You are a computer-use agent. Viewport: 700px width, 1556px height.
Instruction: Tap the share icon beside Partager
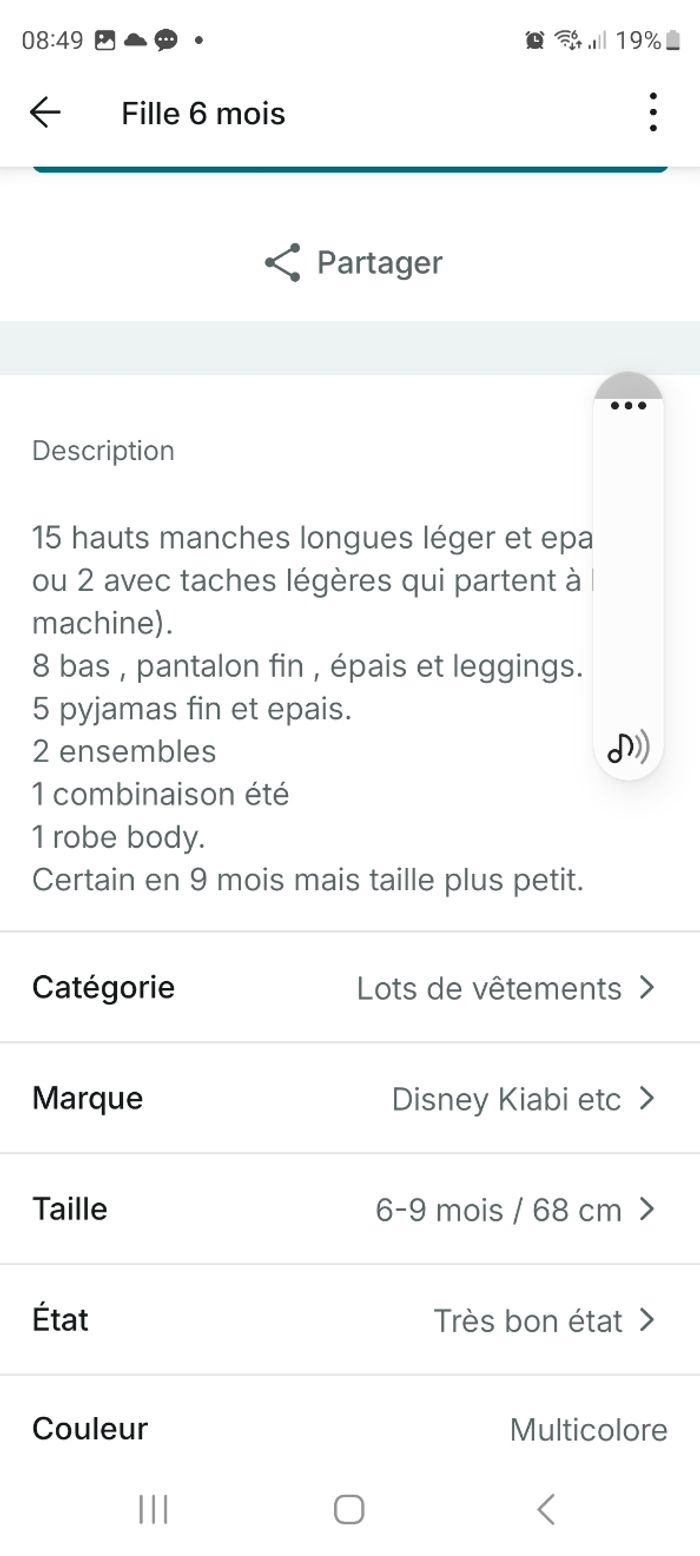[283, 262]
